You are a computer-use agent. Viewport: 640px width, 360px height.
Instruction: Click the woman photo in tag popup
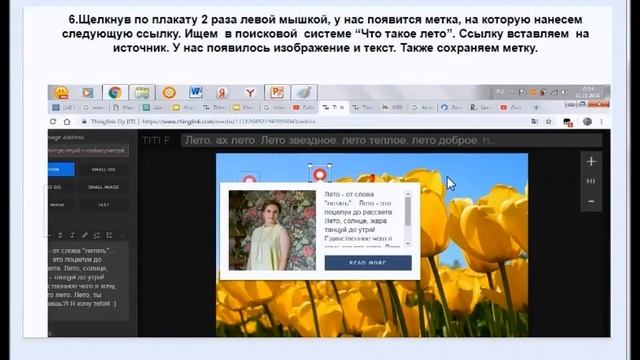(272, 230)
